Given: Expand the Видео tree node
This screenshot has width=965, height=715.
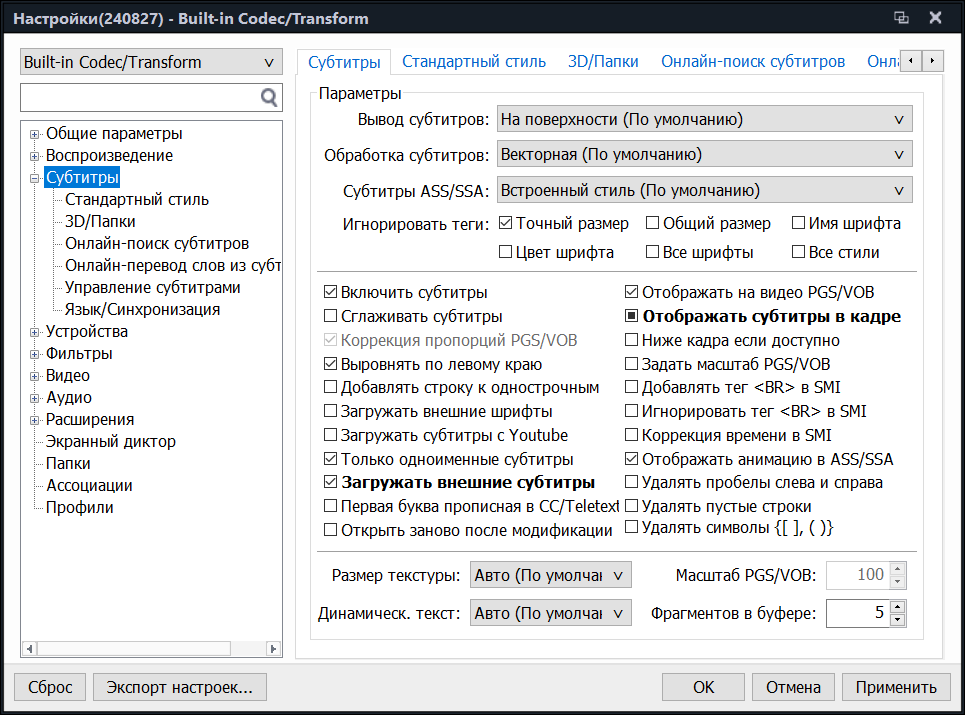Looking at the screenshot, I should click(x=35, y=376).
